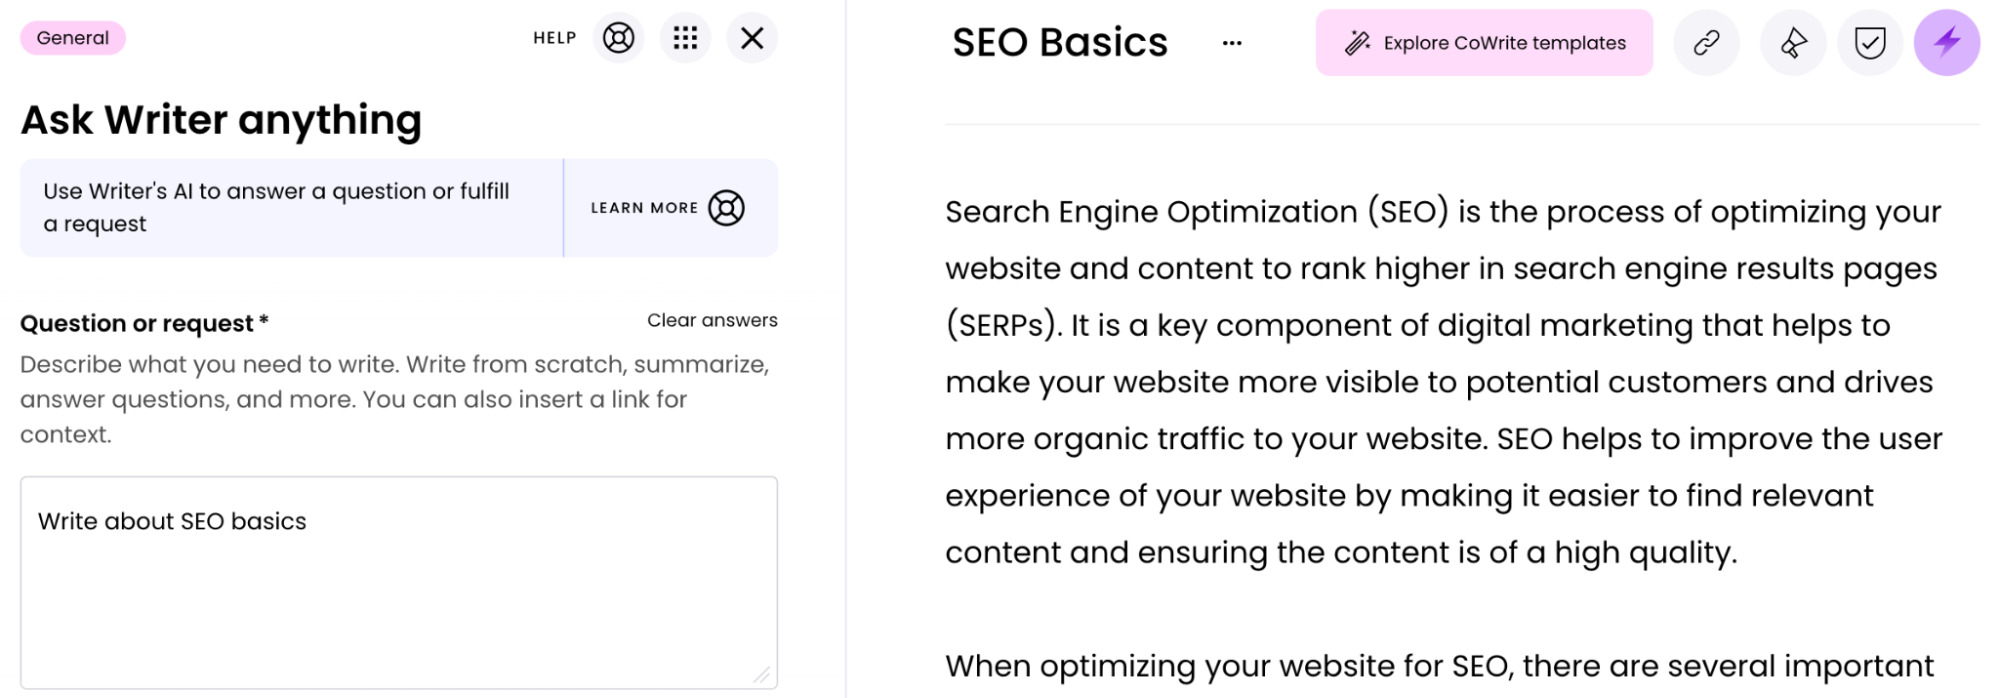Viewport: 1999px width, 698px height.
Task: Click the SEO Basics document title
Action: tap(1061, 42)
